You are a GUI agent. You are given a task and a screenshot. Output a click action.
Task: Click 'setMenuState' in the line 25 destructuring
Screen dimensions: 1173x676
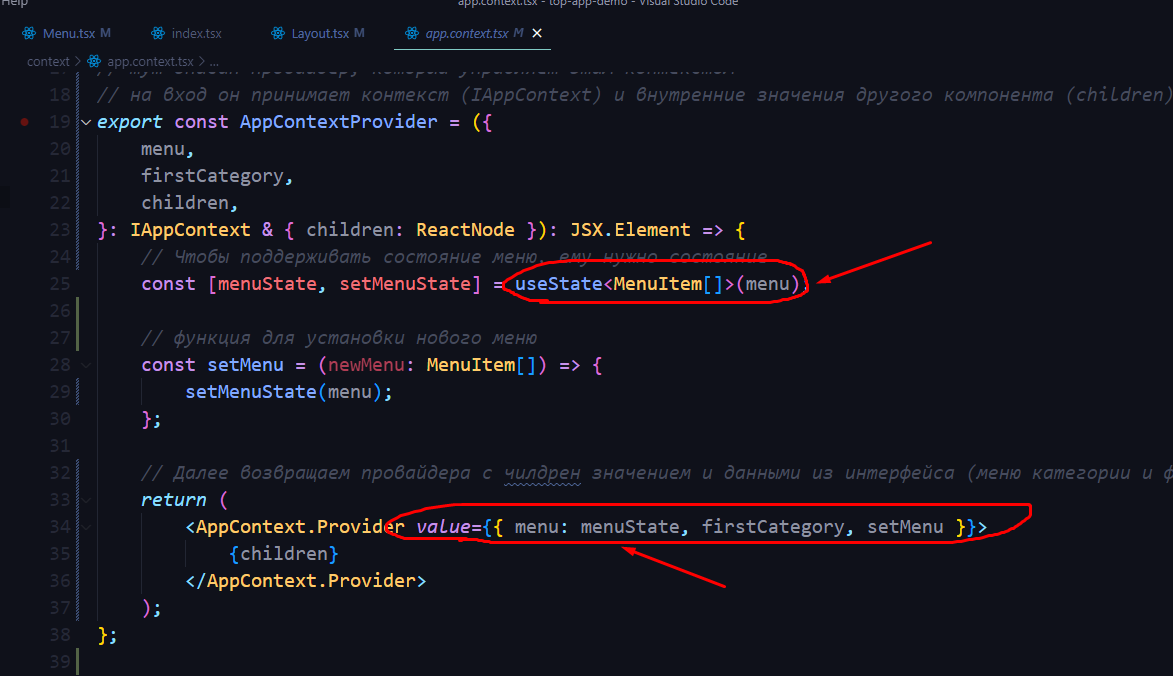coord(405,284)
